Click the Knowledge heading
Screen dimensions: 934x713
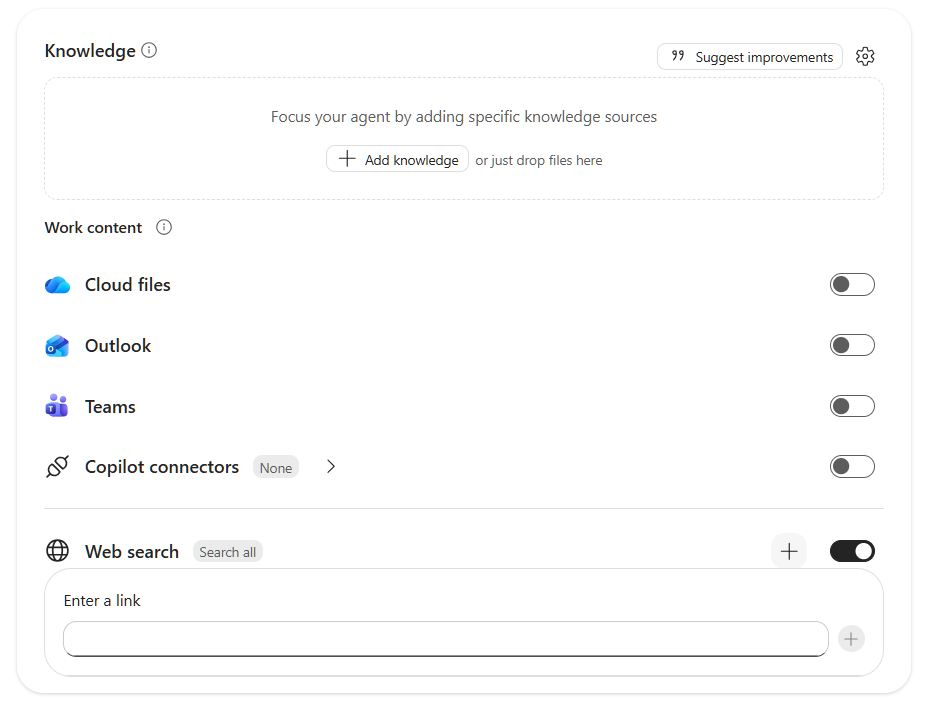[x=90, y=51]
